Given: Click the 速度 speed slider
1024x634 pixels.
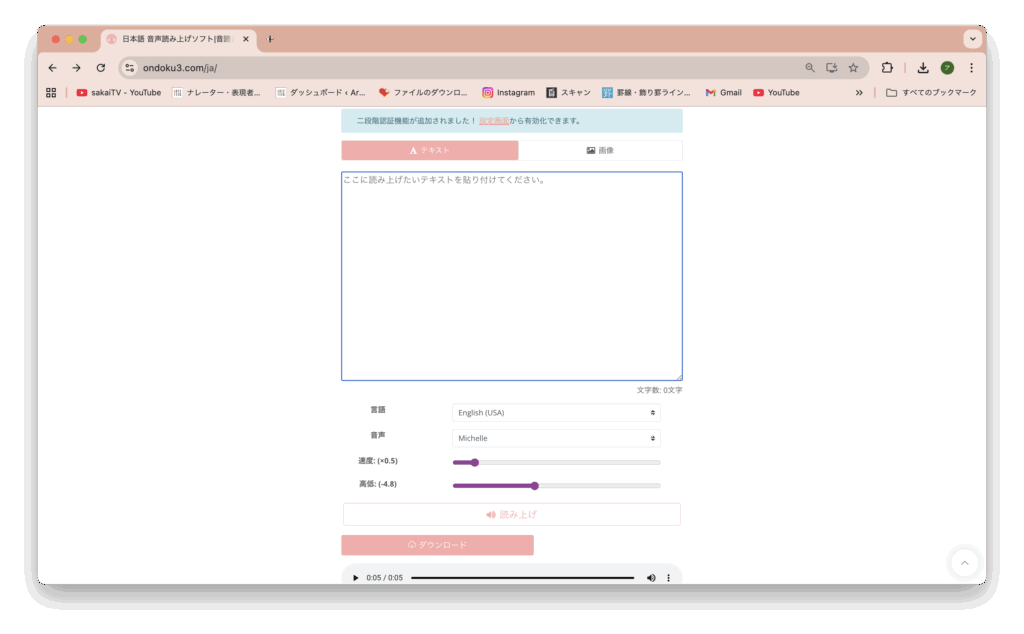Looking at the screenshot, I should point(556,462).
